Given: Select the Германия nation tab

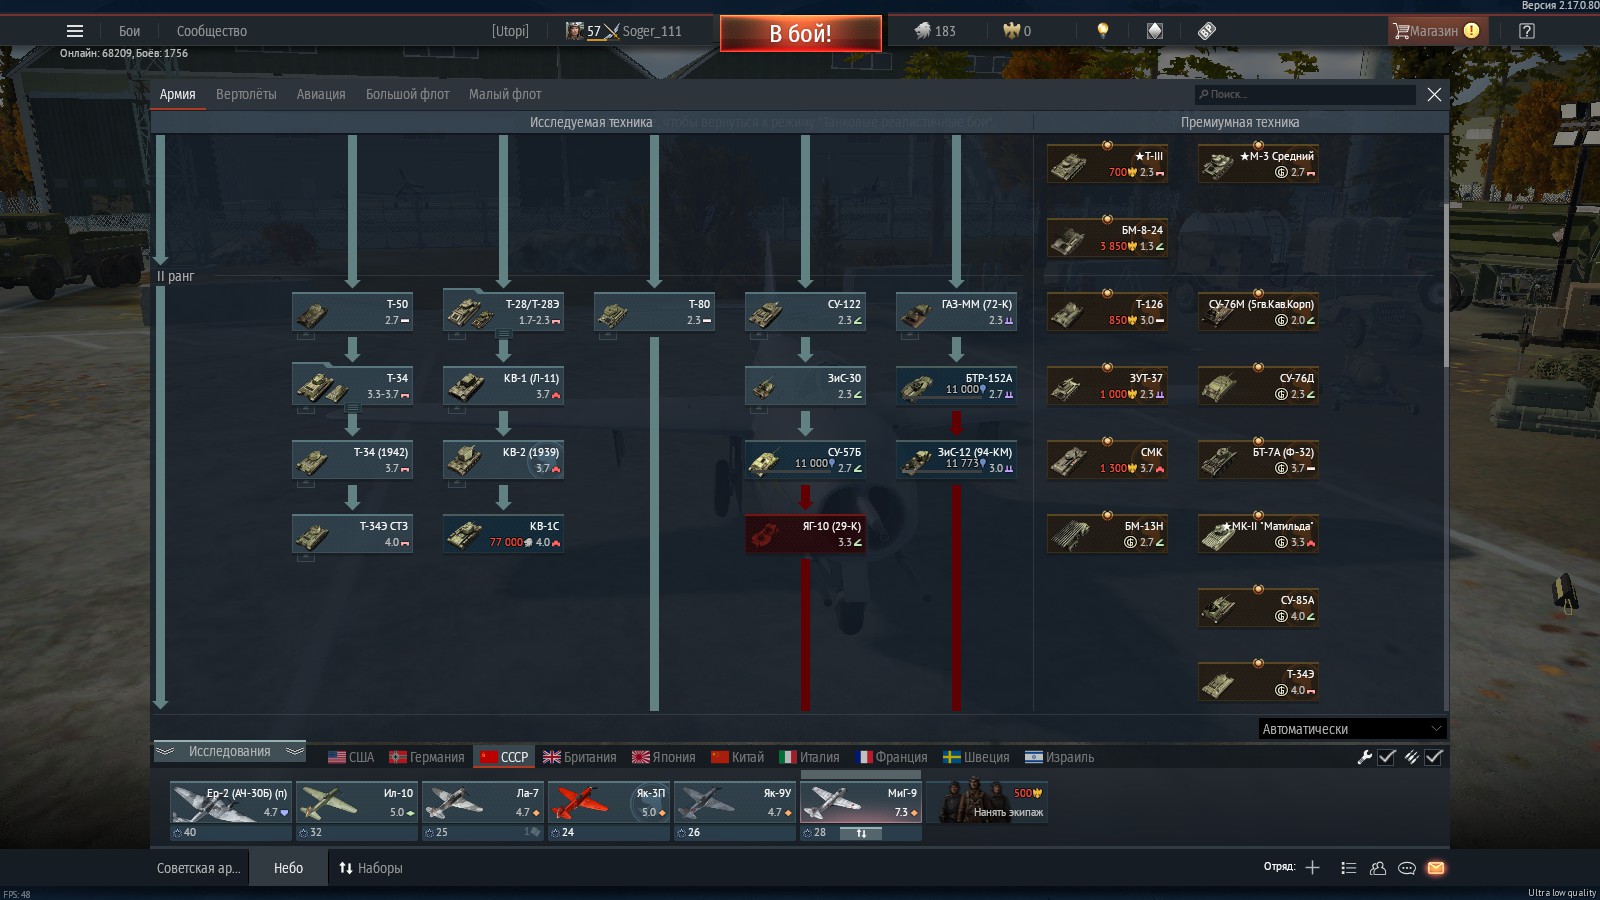Looking at the screenshot, I should click(x=427, y=757).
